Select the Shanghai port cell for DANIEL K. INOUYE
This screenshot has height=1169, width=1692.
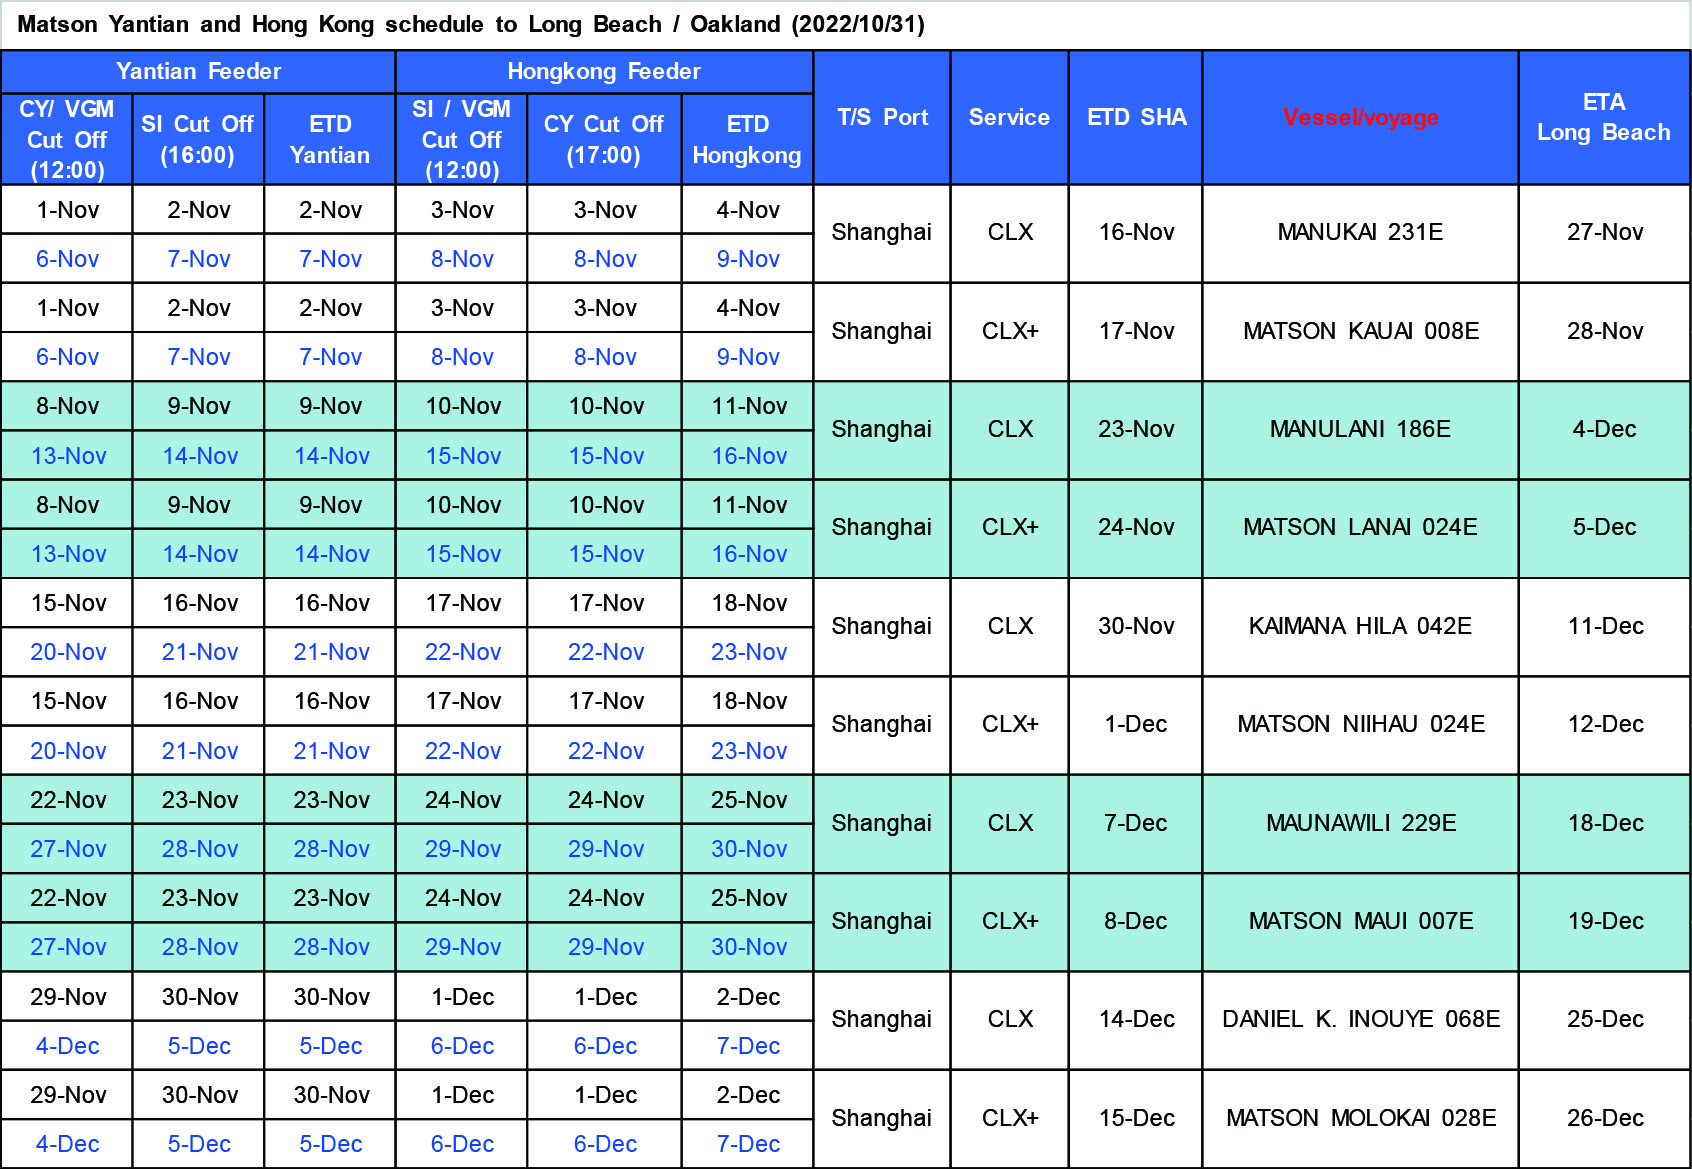(882, 1020)
